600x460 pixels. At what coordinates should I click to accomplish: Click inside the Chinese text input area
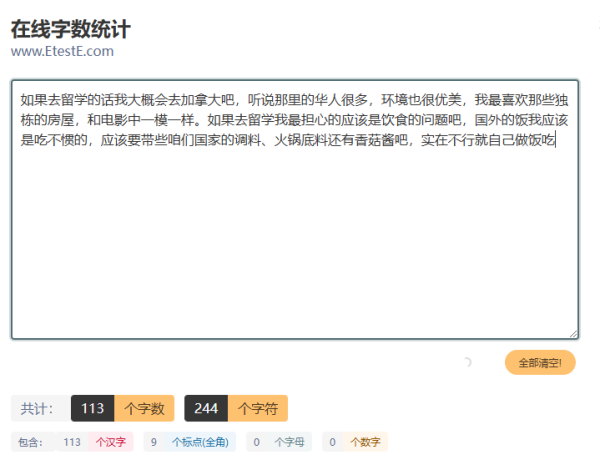tap(295, 209)
